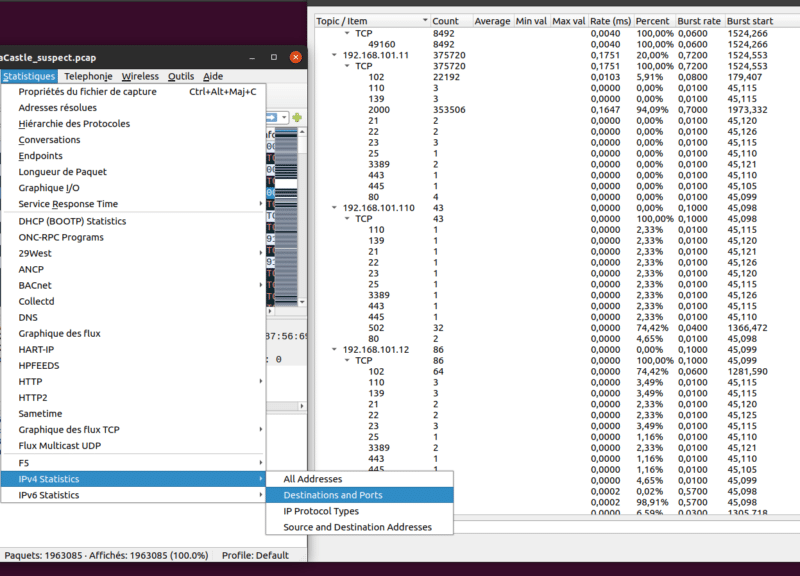Viewport: 800px width, 576px height.
Task: Collapse the 192.168.101.11 tree node
Action: click(335, 55)
